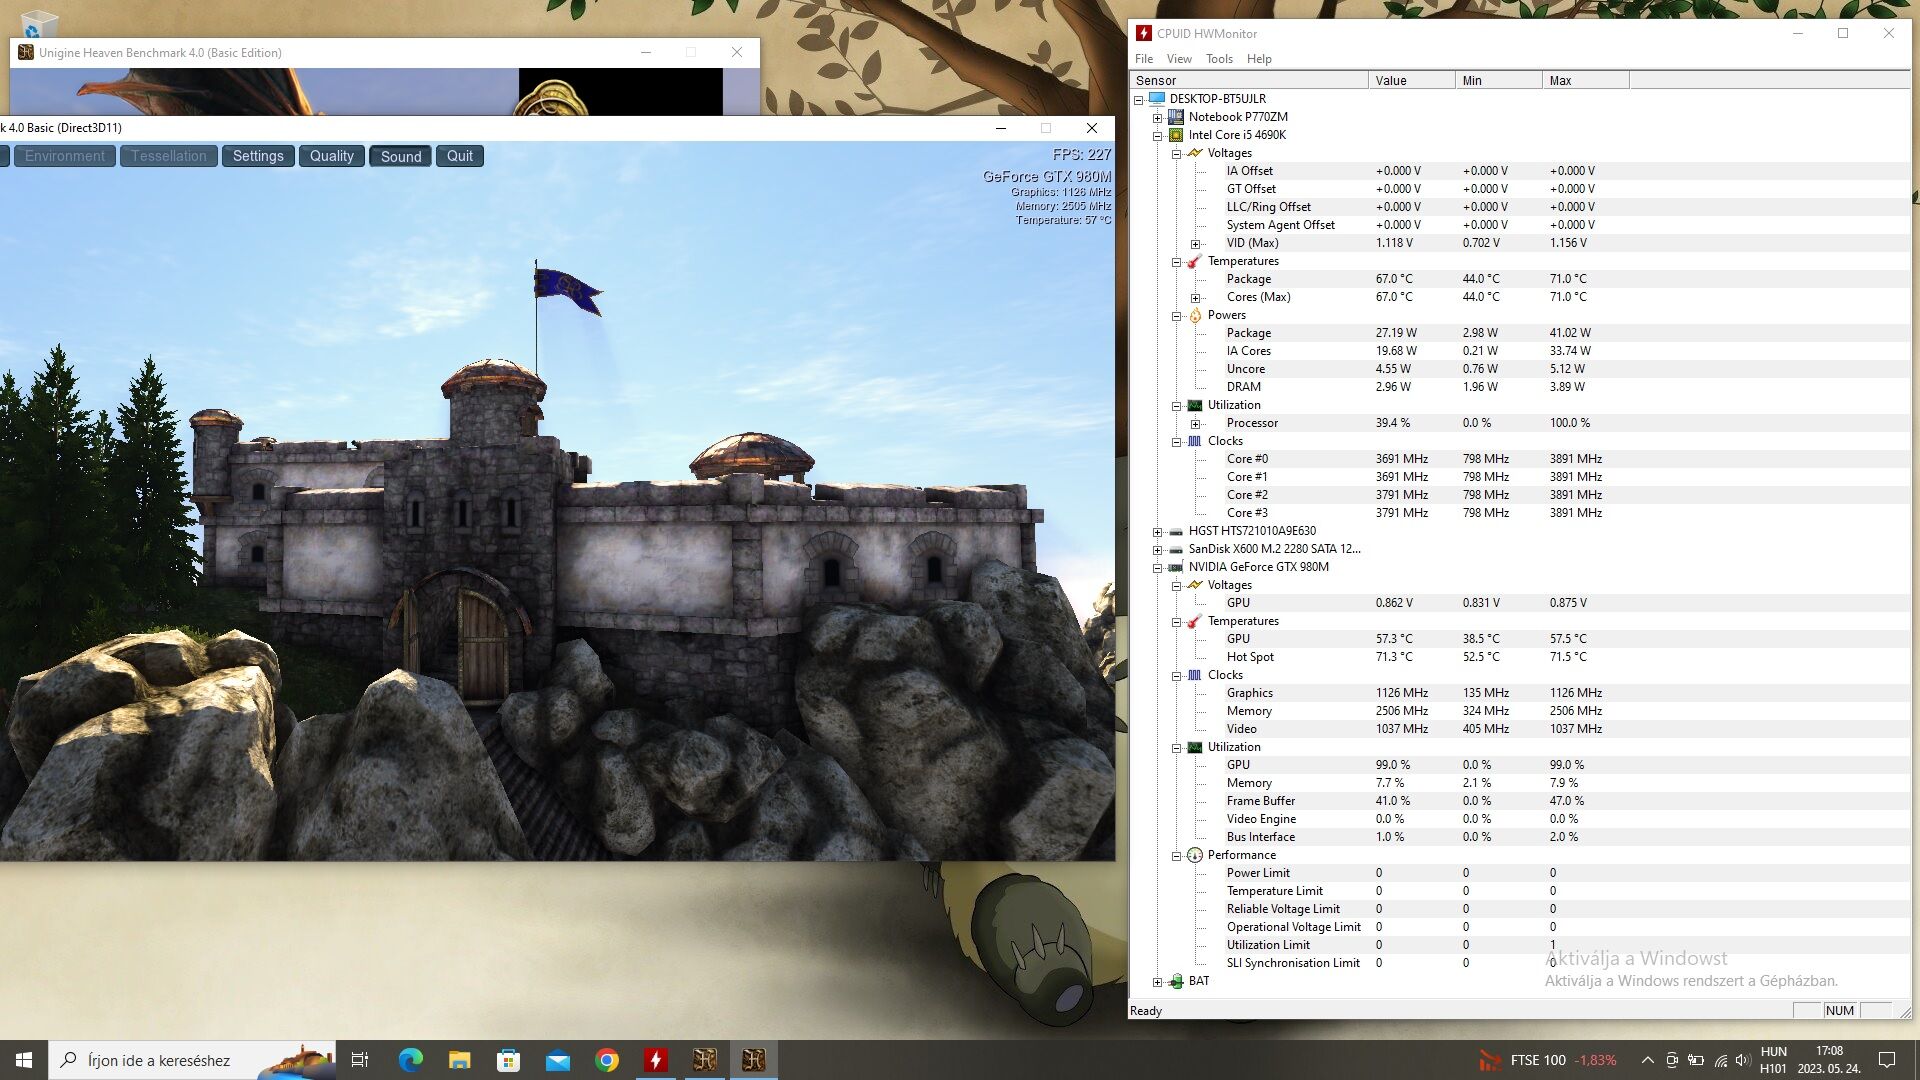Screen dimensions: 1920x1080
Task: Select the Power Limit row
Action: 1519,873
